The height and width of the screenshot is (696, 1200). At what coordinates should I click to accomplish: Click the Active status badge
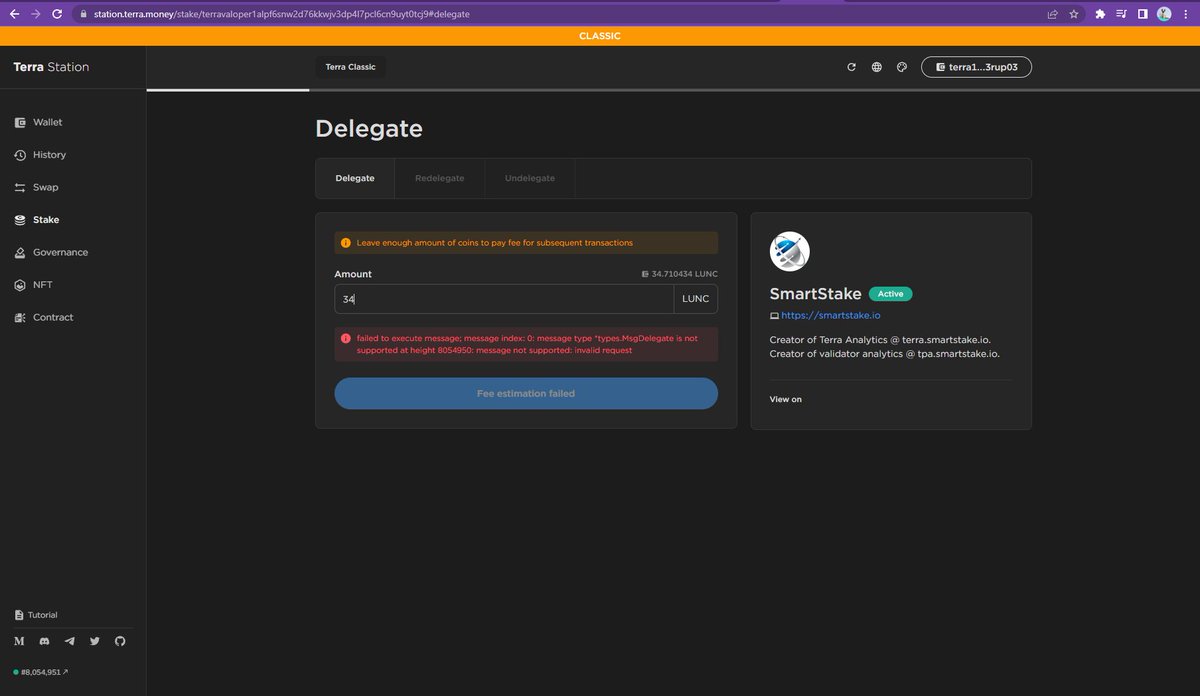pos(891,294)
